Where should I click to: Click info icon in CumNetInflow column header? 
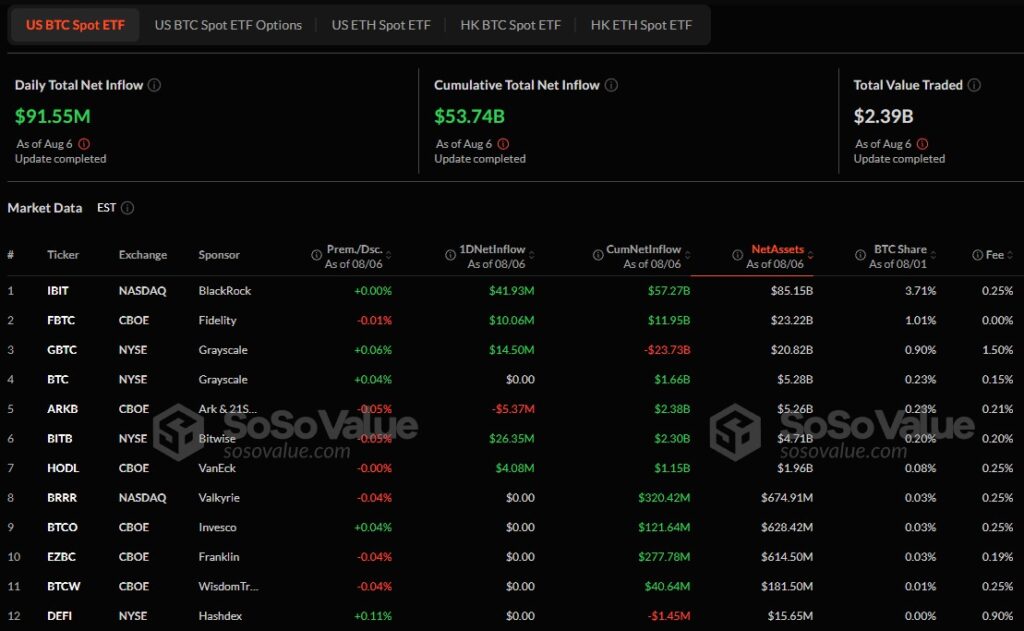pyautogui.click(x=598, y=255)
